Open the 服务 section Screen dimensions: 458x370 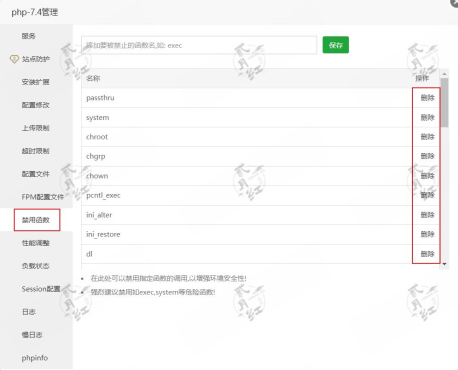pos(28,36)
